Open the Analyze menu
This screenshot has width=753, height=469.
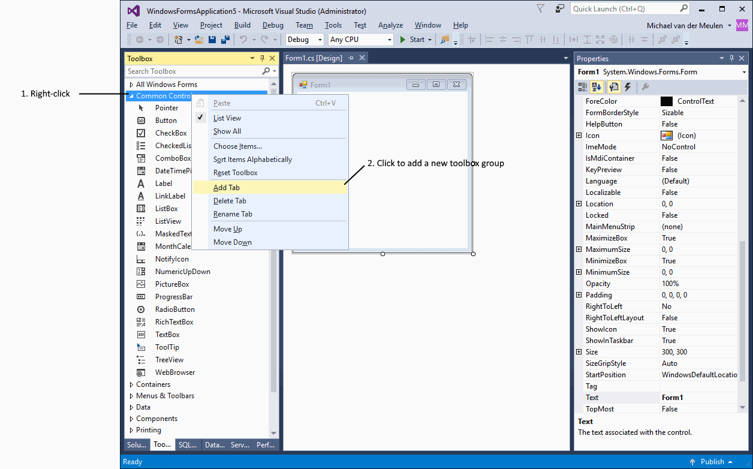click(390, 25)
